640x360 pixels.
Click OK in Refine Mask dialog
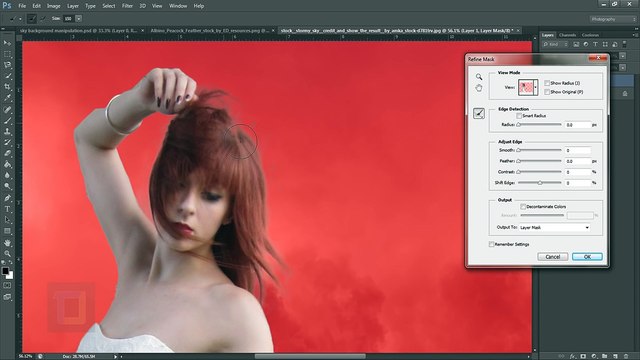tap(587, 257)
